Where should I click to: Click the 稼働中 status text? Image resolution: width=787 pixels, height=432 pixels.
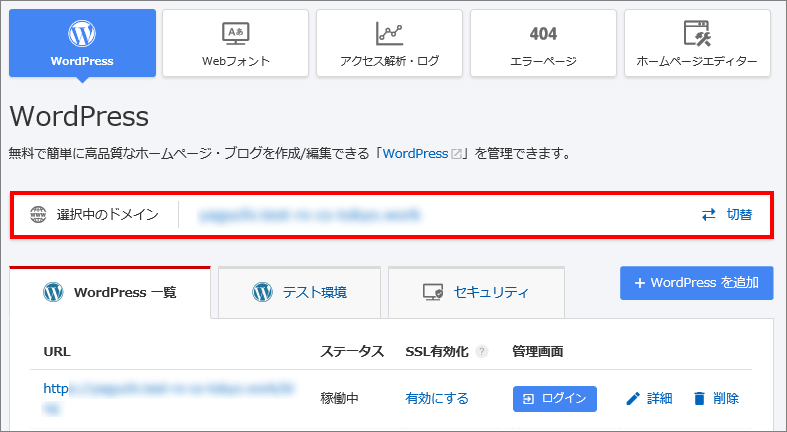[339, 398]
